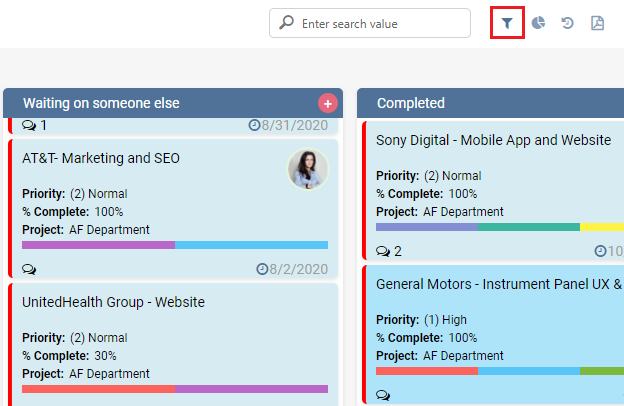Click (1) High priority on General Motors card
This screenshot has width=624, height=406.
click(445, 320)
